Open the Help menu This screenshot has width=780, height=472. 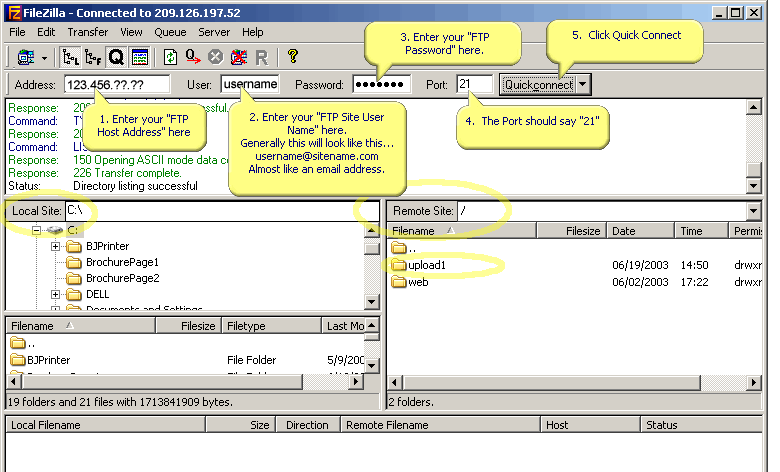[x=253, y=32]
